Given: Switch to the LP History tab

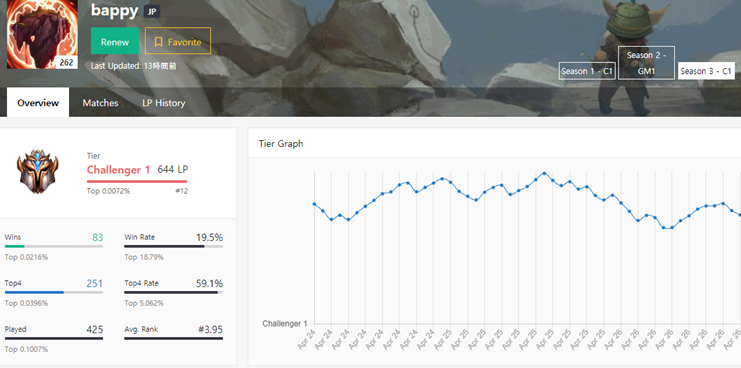Looking at the screenshot, I should (x=164, y=103).
